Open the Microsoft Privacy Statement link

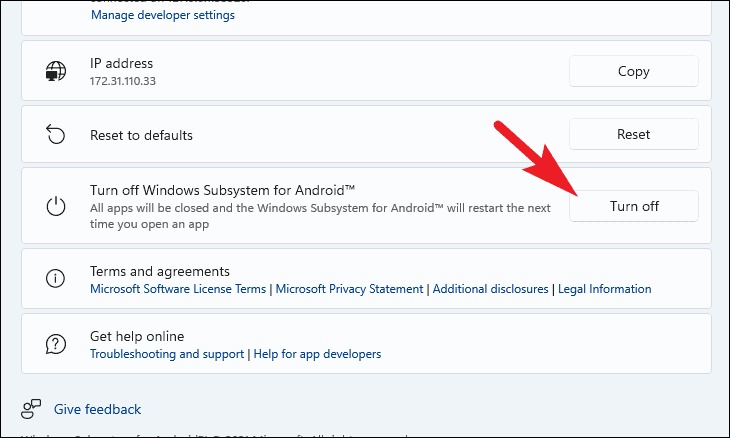349,289
